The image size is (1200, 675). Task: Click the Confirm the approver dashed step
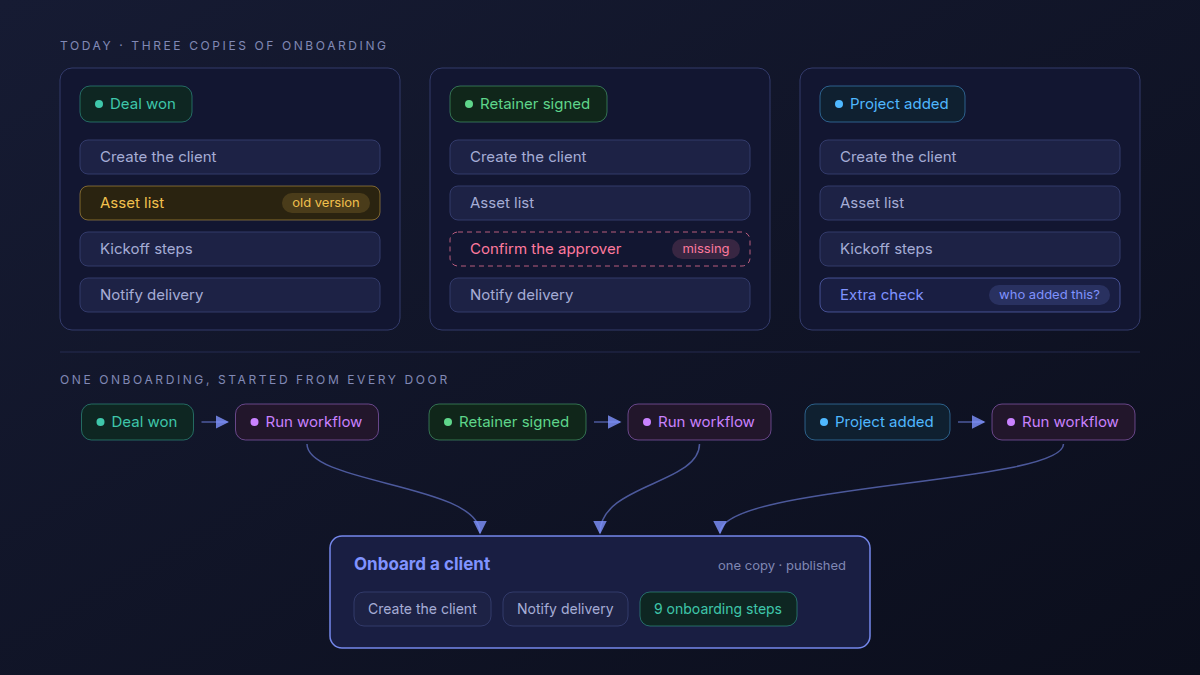(600, 249)
